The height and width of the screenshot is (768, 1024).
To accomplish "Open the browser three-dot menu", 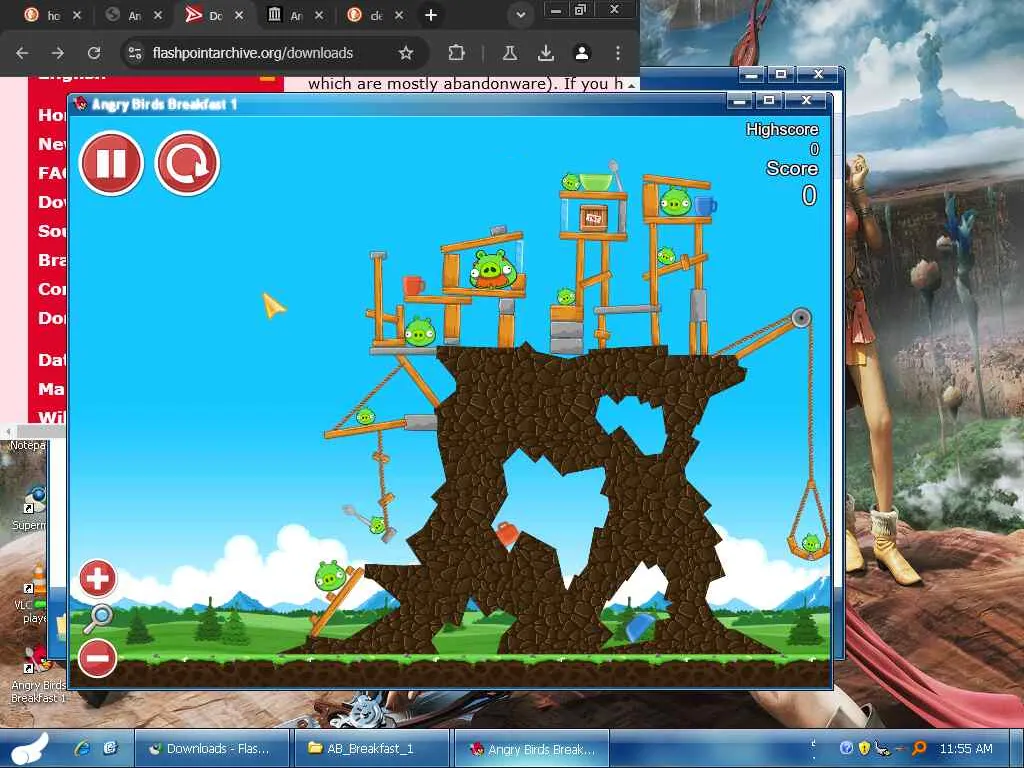I will pyautogui.click(x=618, y=53).
